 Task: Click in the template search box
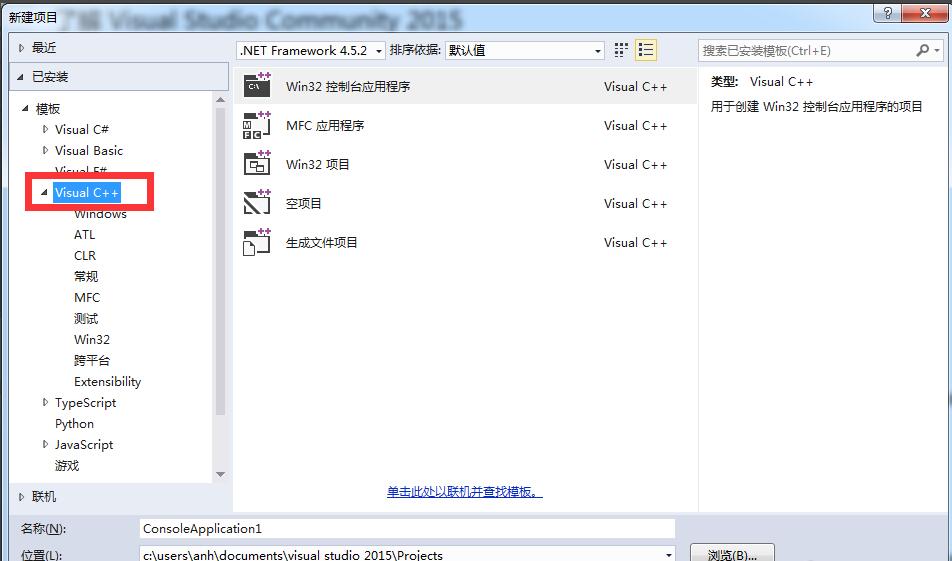pos(806,50)
